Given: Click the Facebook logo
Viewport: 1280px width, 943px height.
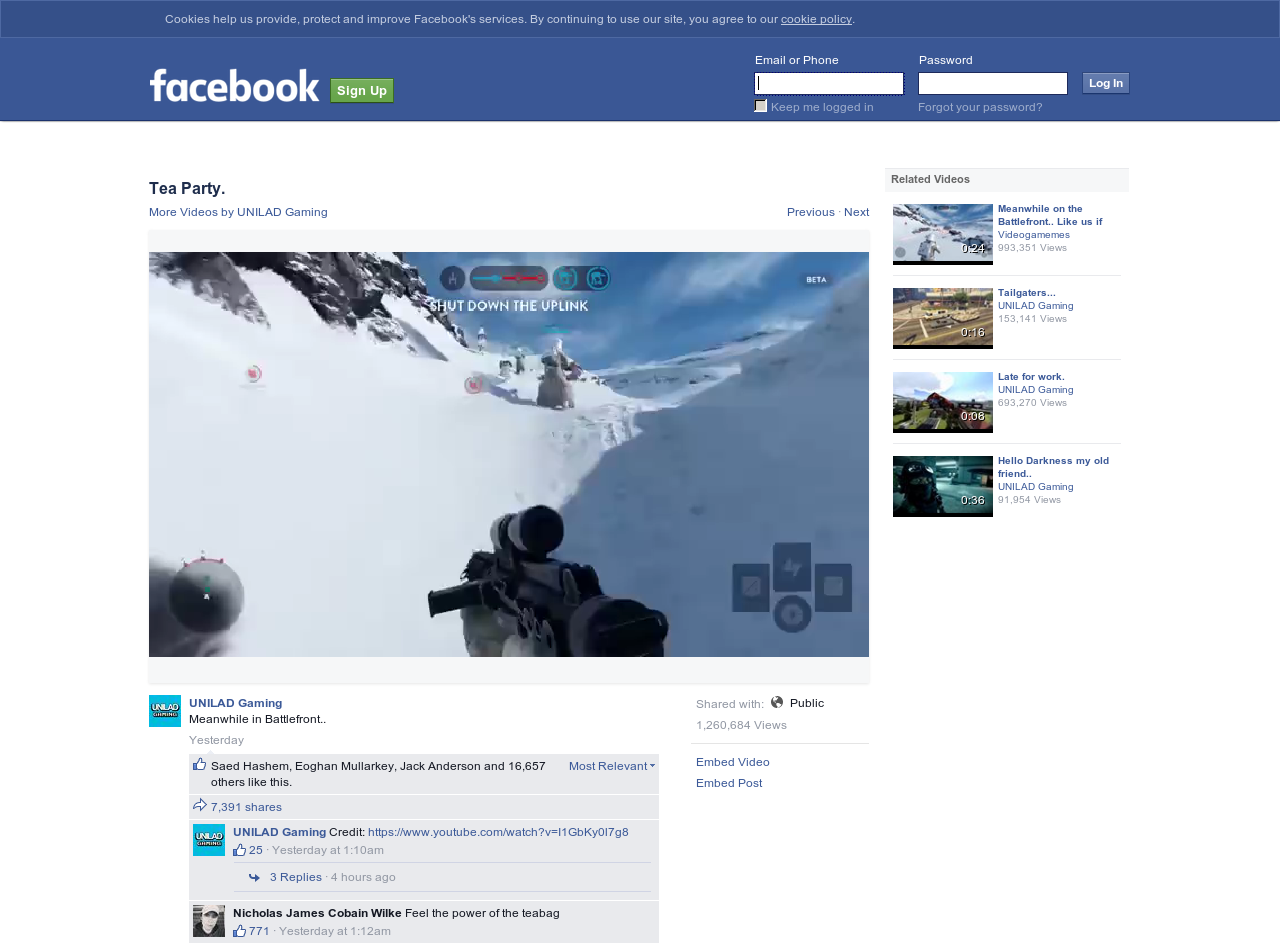Looking at the screenshot, I should tap(234, 85).
